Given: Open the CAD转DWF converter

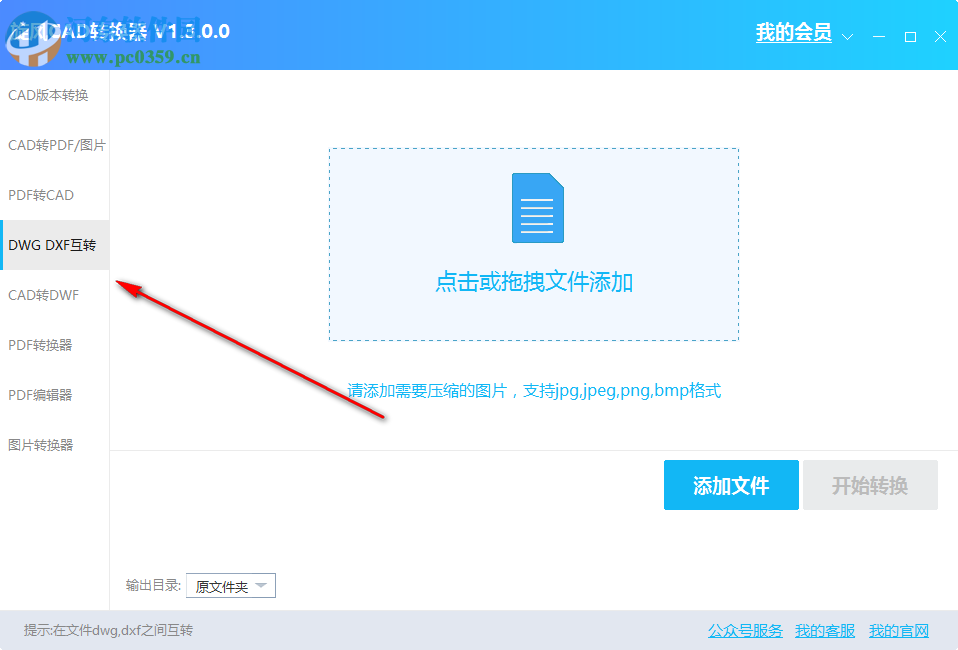Looking at the screenshot, I should (x=41, y=295).
